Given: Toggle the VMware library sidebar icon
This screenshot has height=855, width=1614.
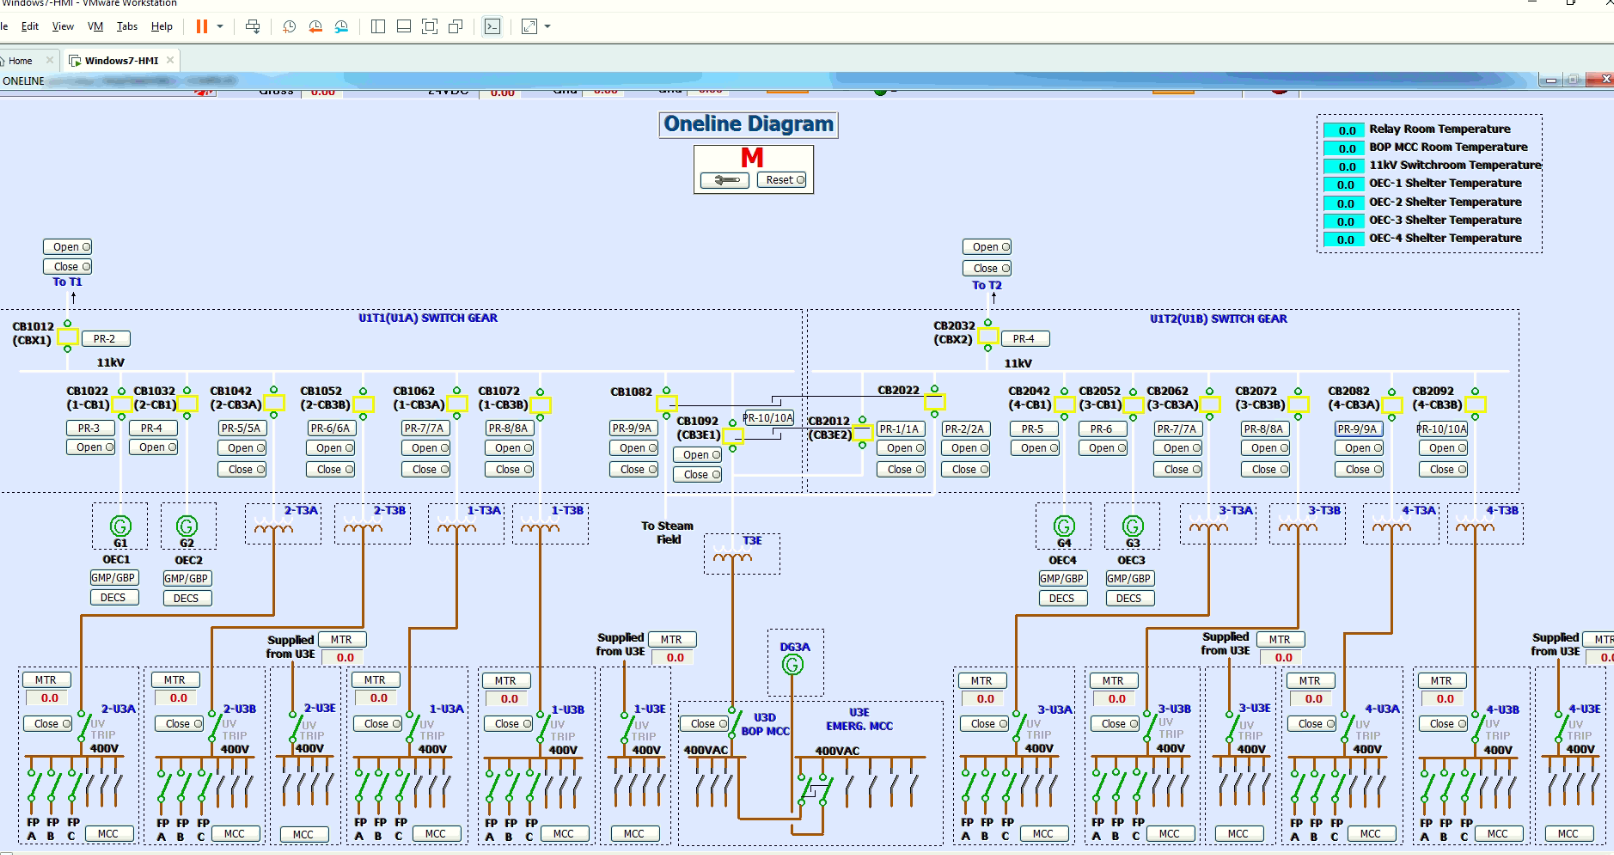Looking at the screenshot, I should point(378,27).
